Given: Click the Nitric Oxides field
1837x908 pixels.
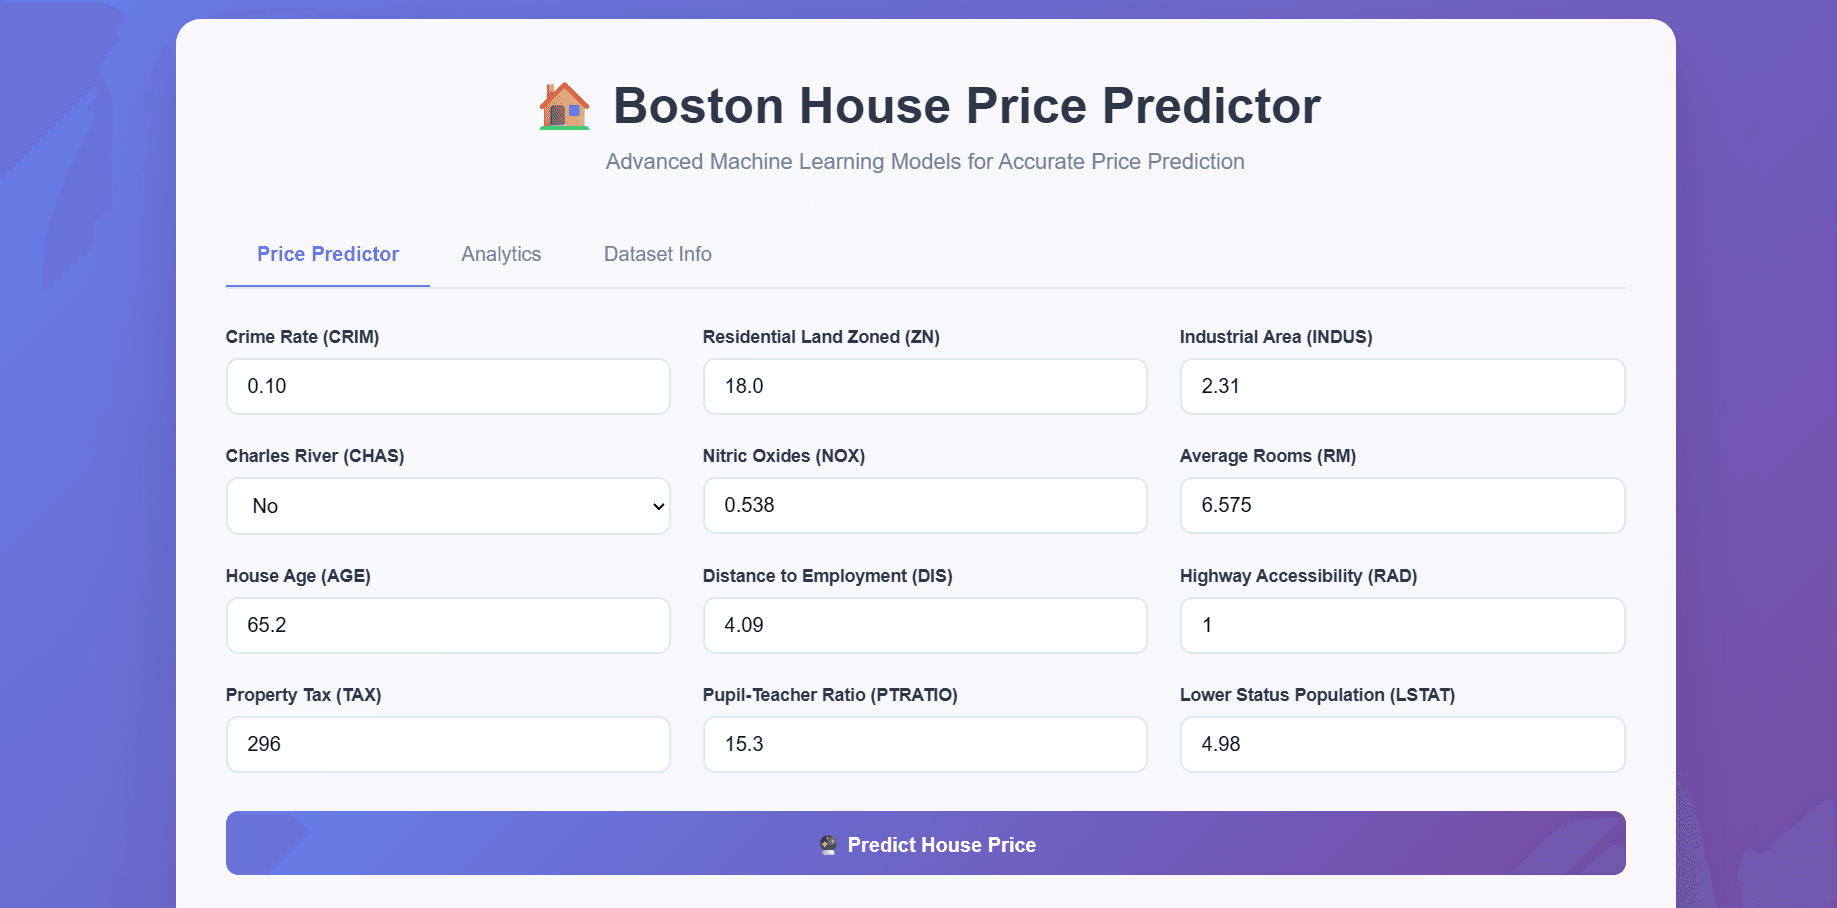Looking at the screenshot, I should [925, 505].
